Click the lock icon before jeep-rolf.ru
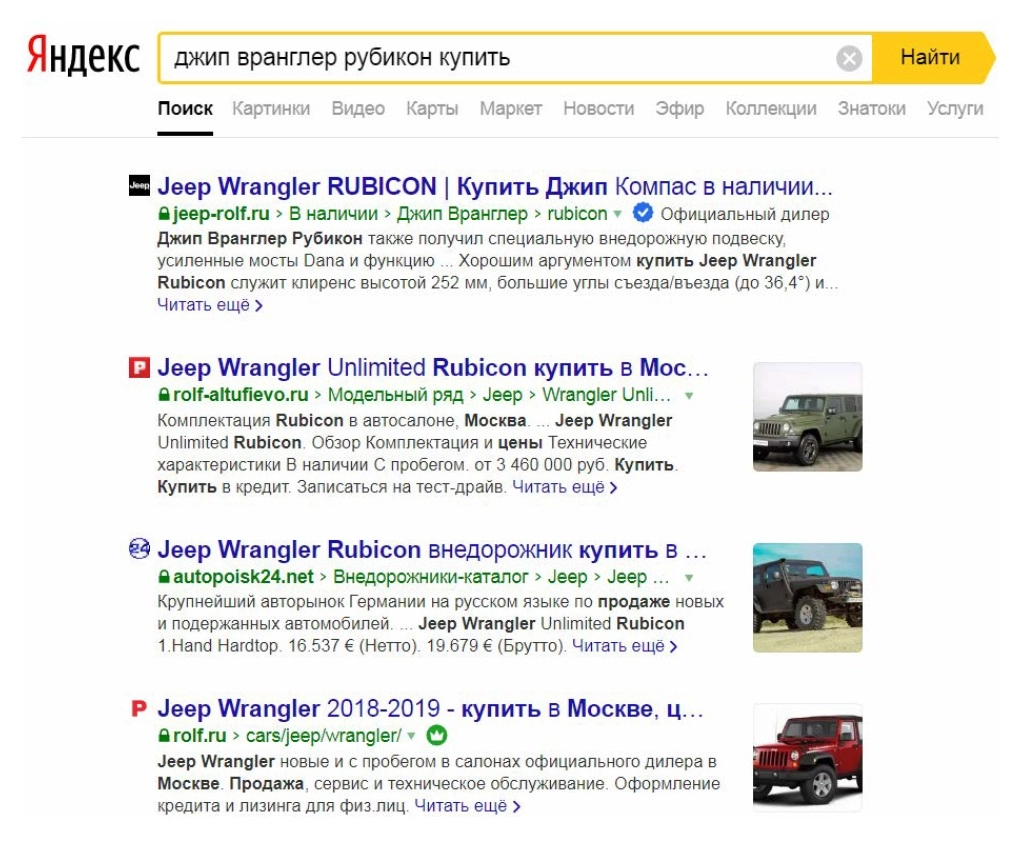The width and height of the screenshot is (1024, 856). [x=164, y=214]
